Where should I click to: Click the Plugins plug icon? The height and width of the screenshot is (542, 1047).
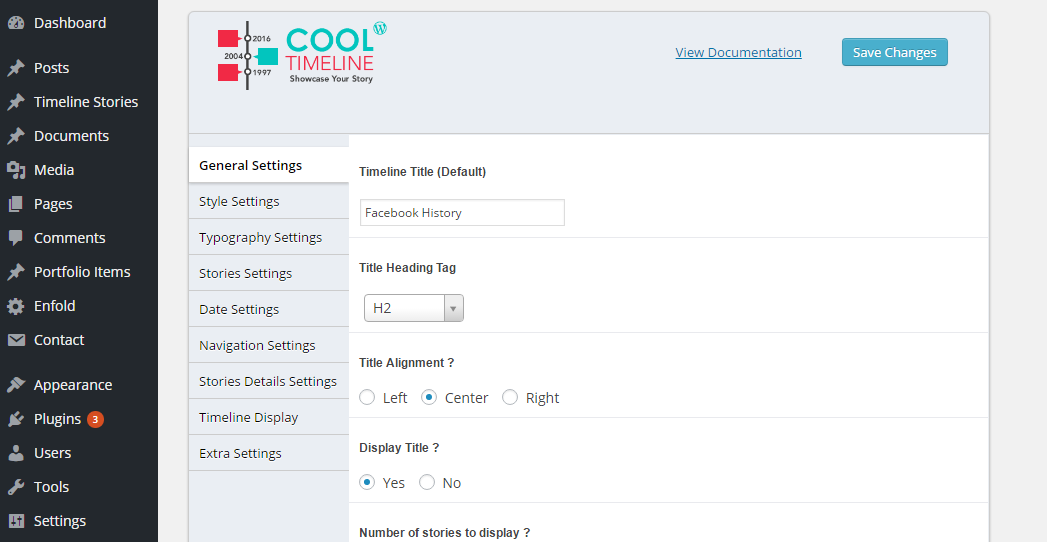[16, 419]
